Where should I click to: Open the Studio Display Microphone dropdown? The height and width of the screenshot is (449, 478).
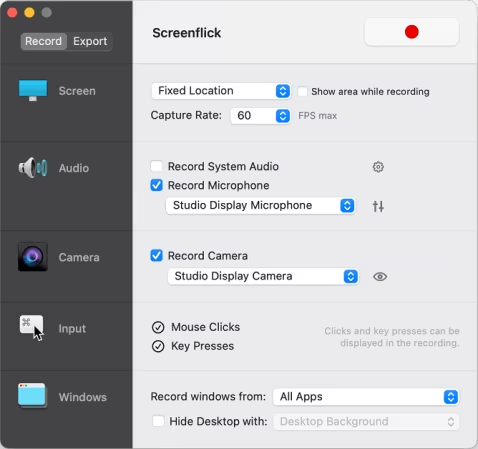260,205
